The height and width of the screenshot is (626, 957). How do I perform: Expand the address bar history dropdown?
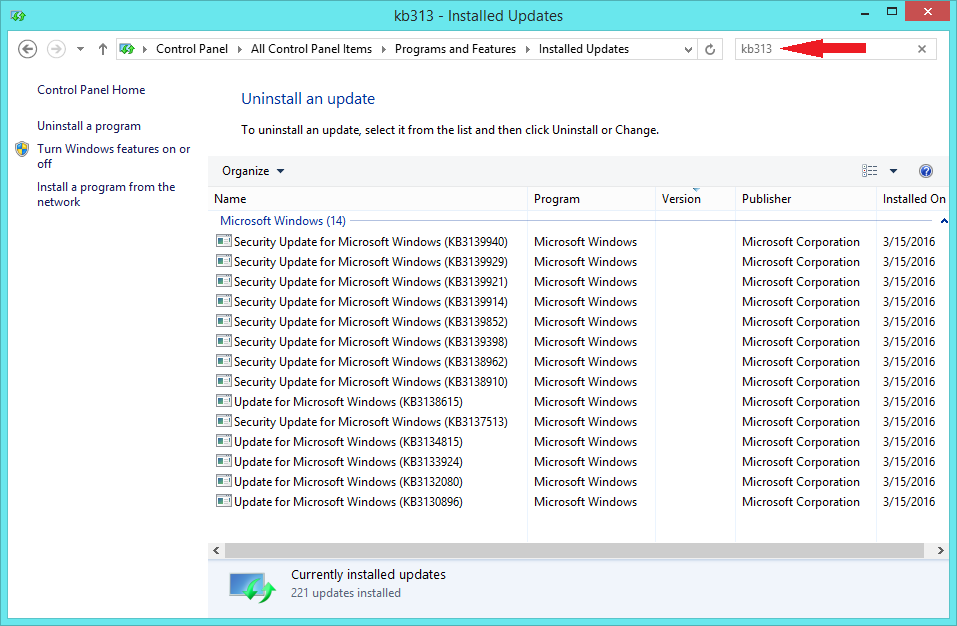[x=688, y=49]
